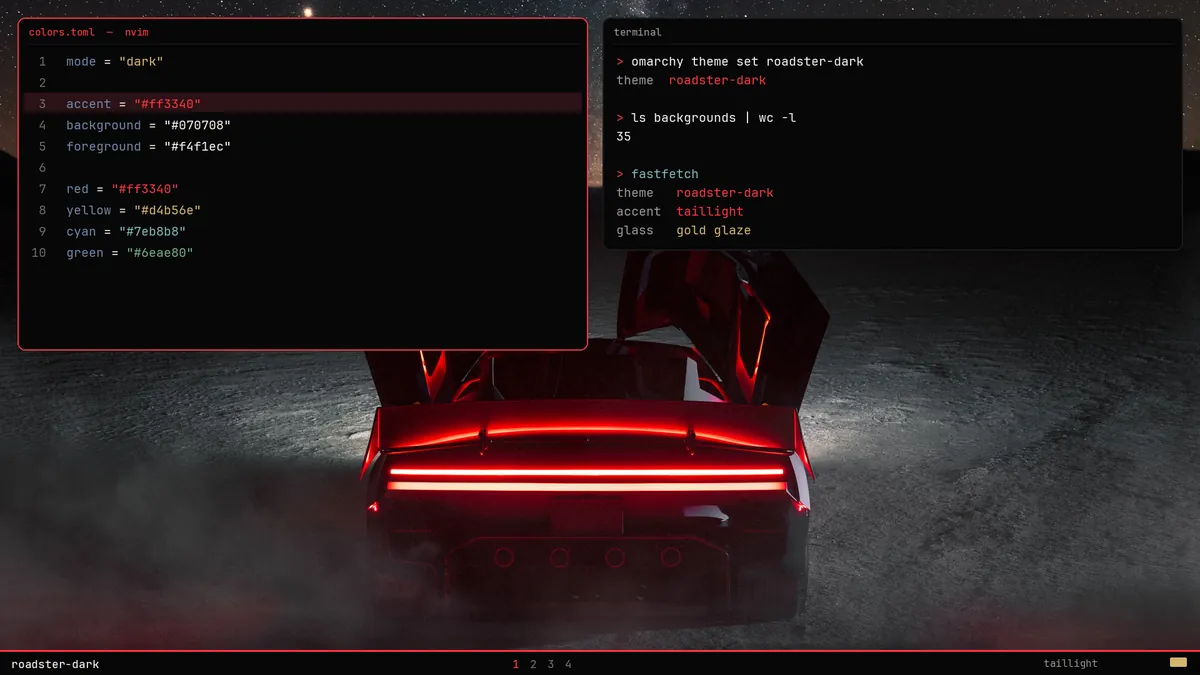Click the "#7eb8b8" cyan value

tap(153, 232)
